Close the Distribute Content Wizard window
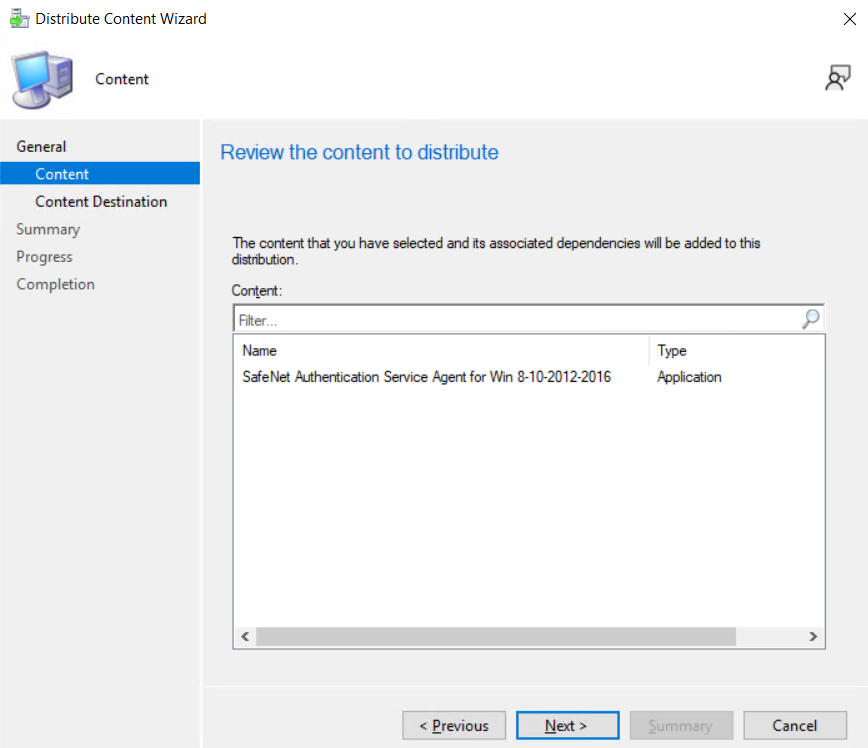This screenshot has width=868, height=748. click(x=850, y=19)
